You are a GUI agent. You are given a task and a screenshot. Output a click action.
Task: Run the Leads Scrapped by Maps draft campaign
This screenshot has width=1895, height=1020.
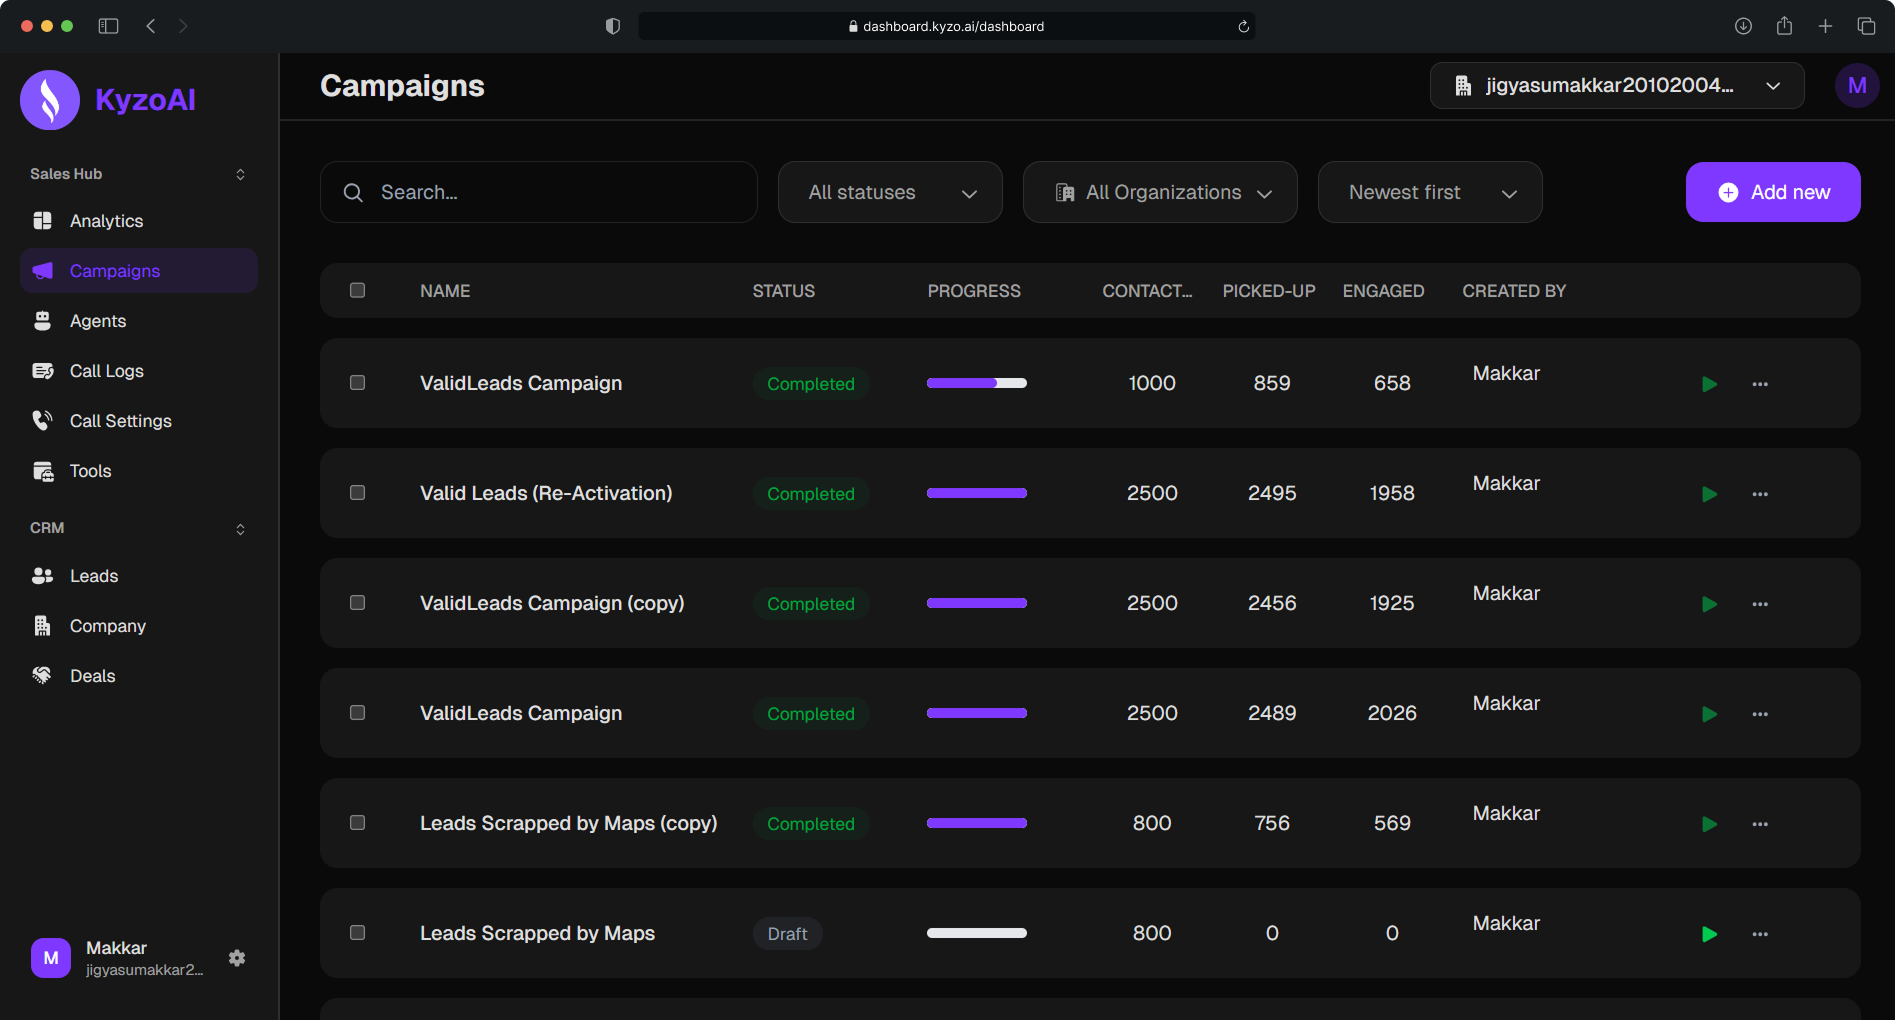click(x=1709, y=934)
